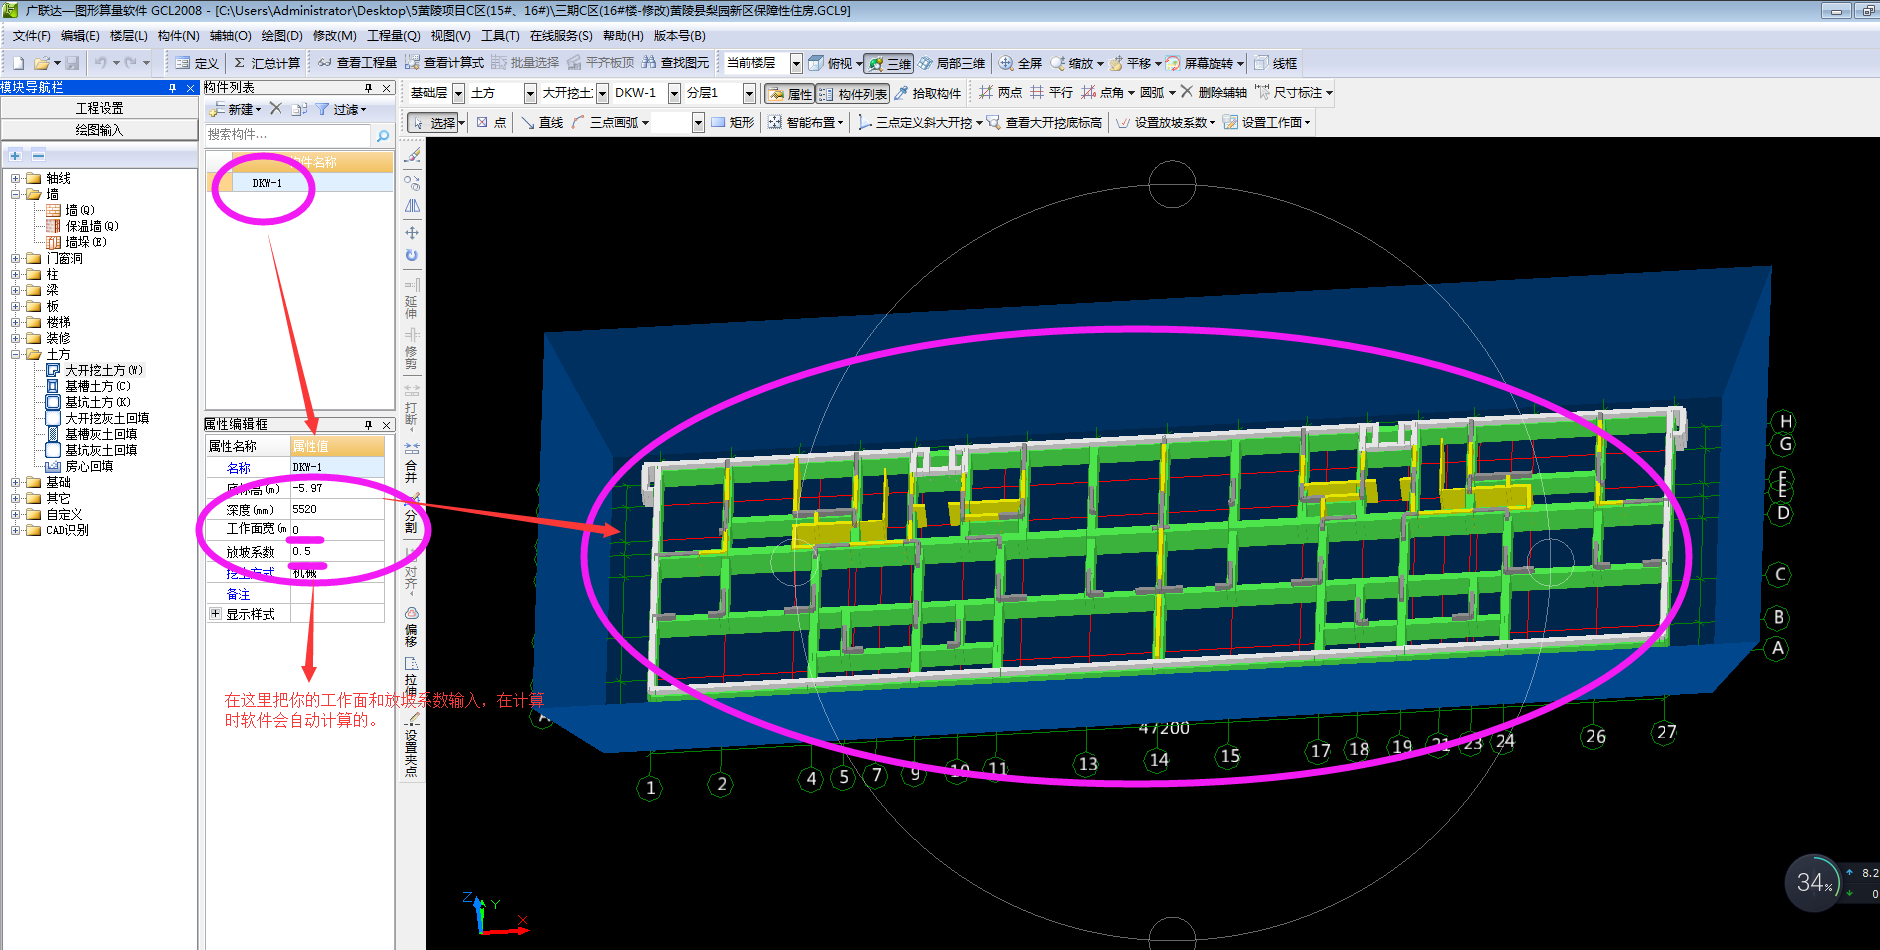Click the 合并 (merge) vertical tool
1880x950 pixels.
[411, 463]
